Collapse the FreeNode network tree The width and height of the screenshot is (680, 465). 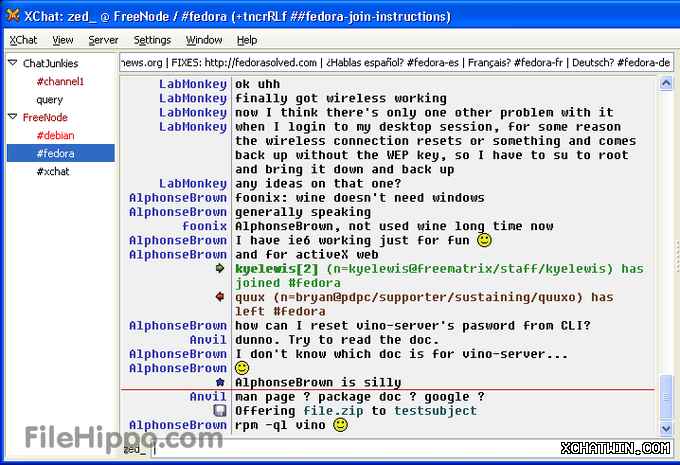tap(13, 117)
